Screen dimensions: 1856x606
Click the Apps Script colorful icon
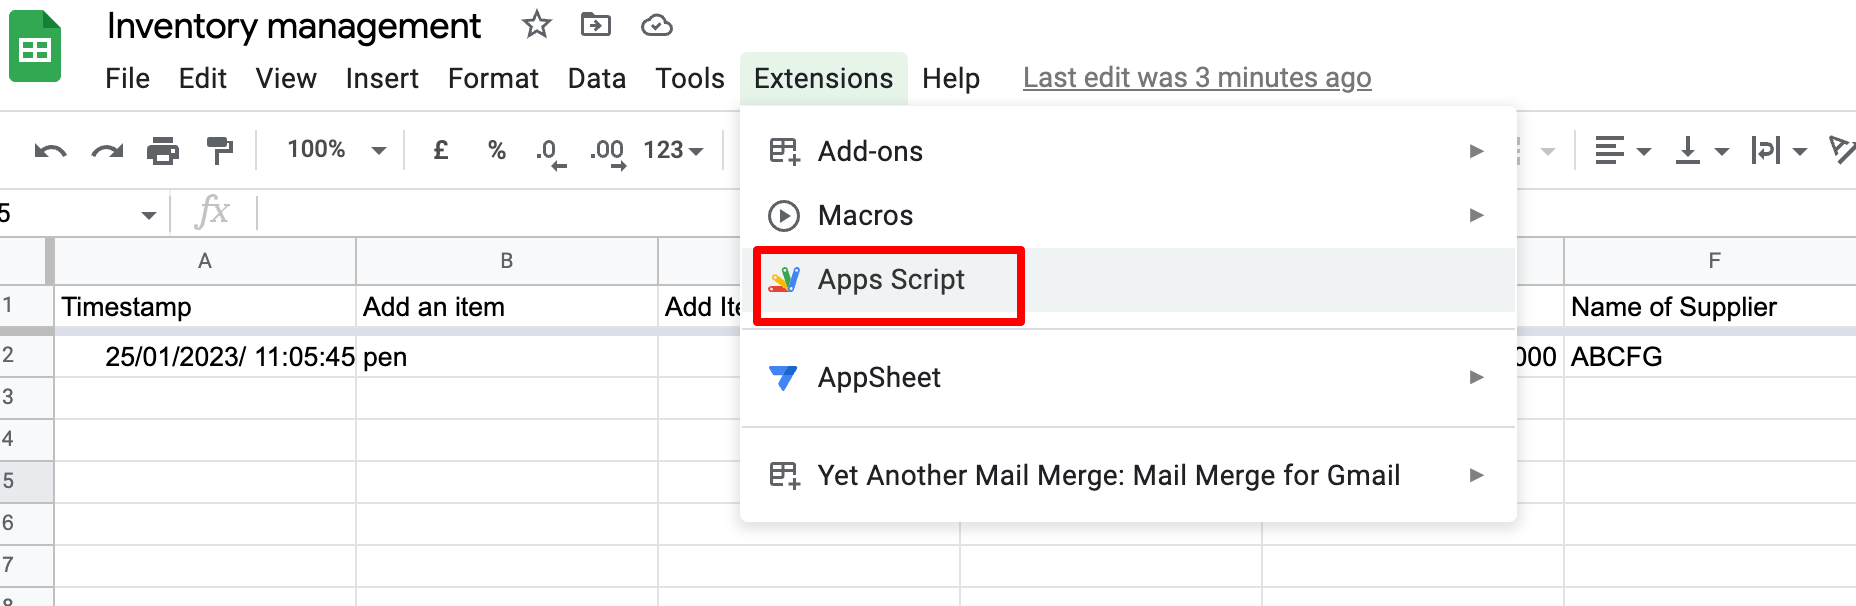tap(784, 279)
